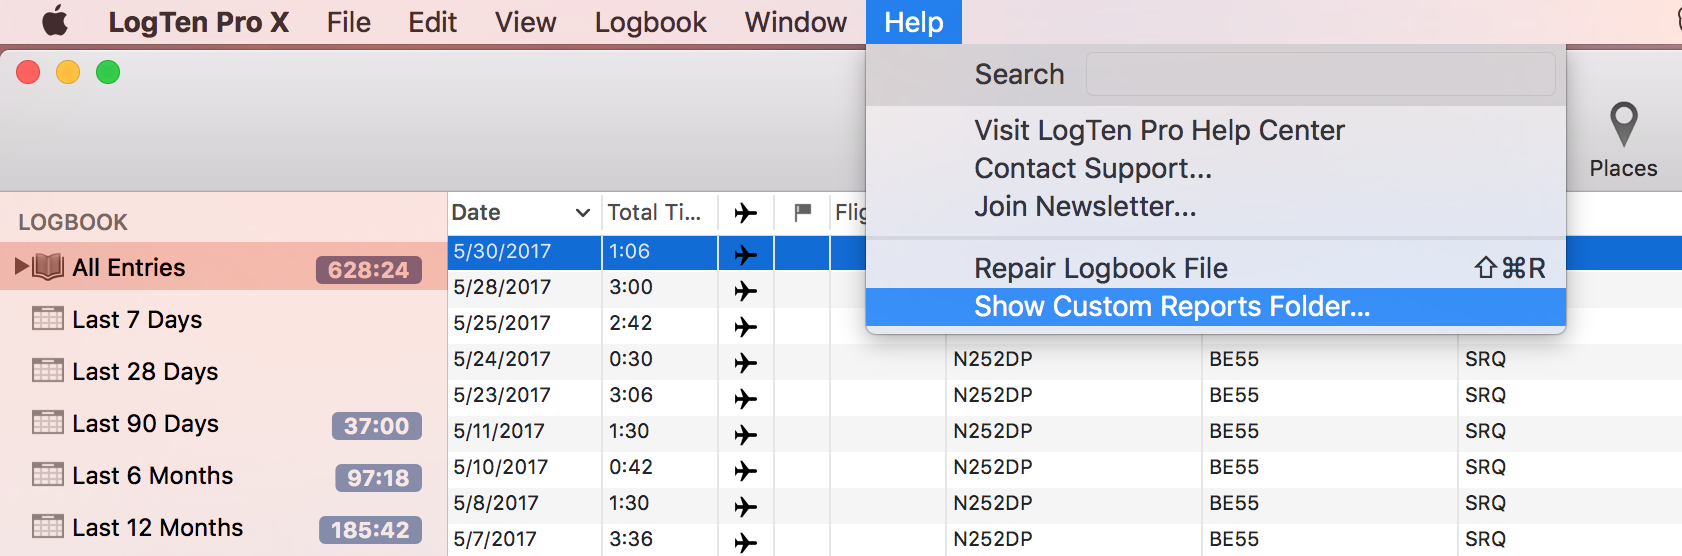Viewport: 1682px width, 556px height.
Task: Sort by the Total Ti... column header
Action: pos(659,212)
